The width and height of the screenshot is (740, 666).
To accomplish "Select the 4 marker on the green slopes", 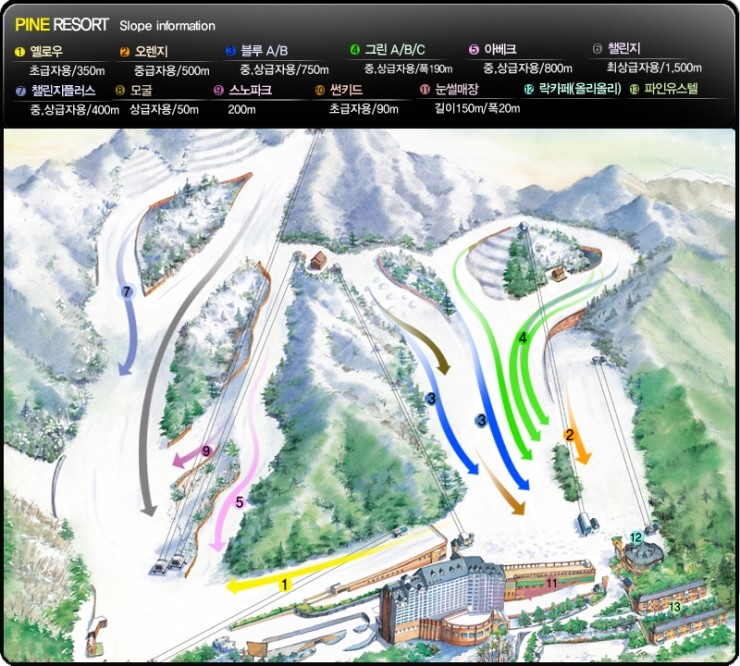I will [x=522, y=338].
